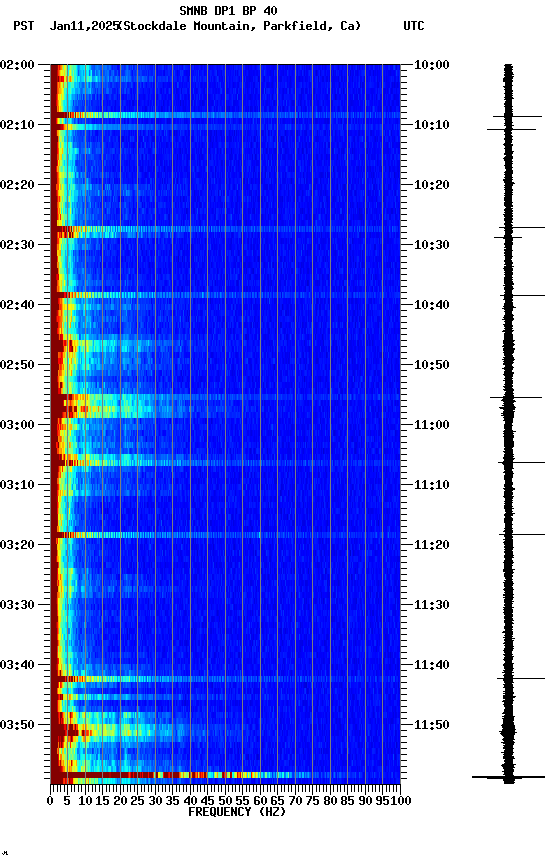The image size is (552, 864).
Task: Click the '03:40' PST time label
Action: pos(17,665)
